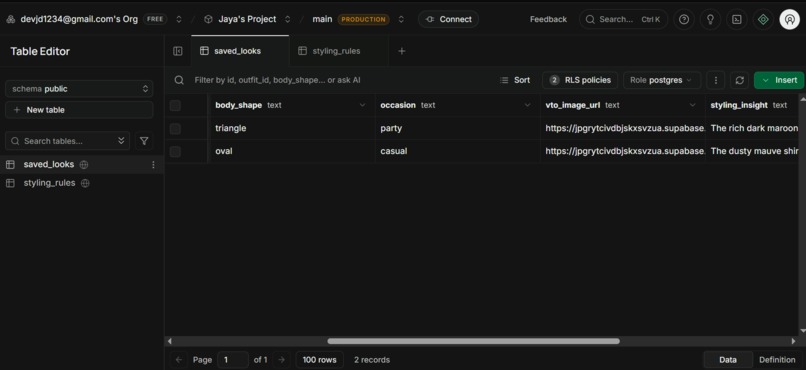Select the vto_image_url cell in casual row

coord(622,152)
